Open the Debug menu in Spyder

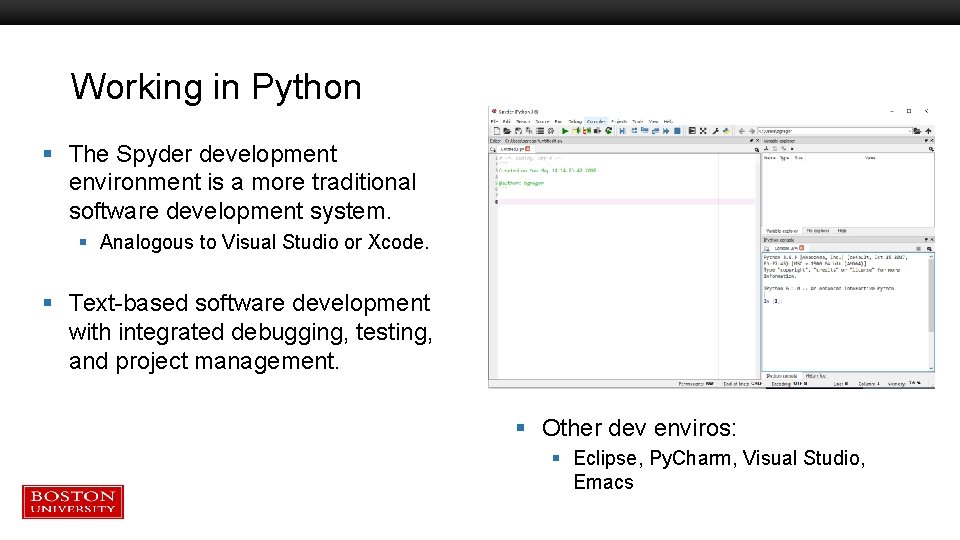pos(575,121)
